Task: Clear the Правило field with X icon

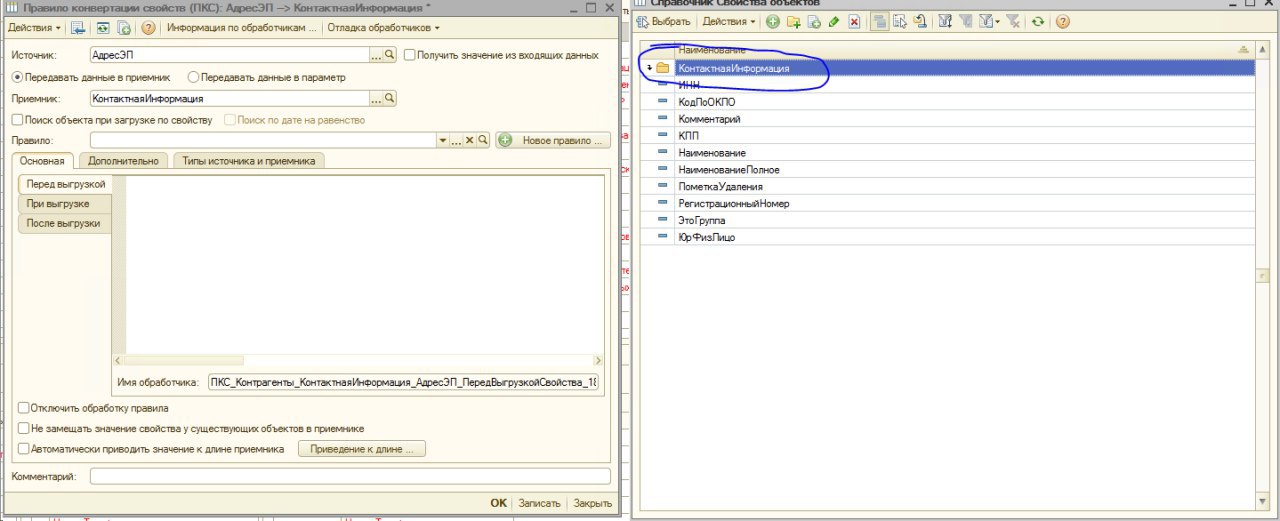Action: click(x=470, y=141)
